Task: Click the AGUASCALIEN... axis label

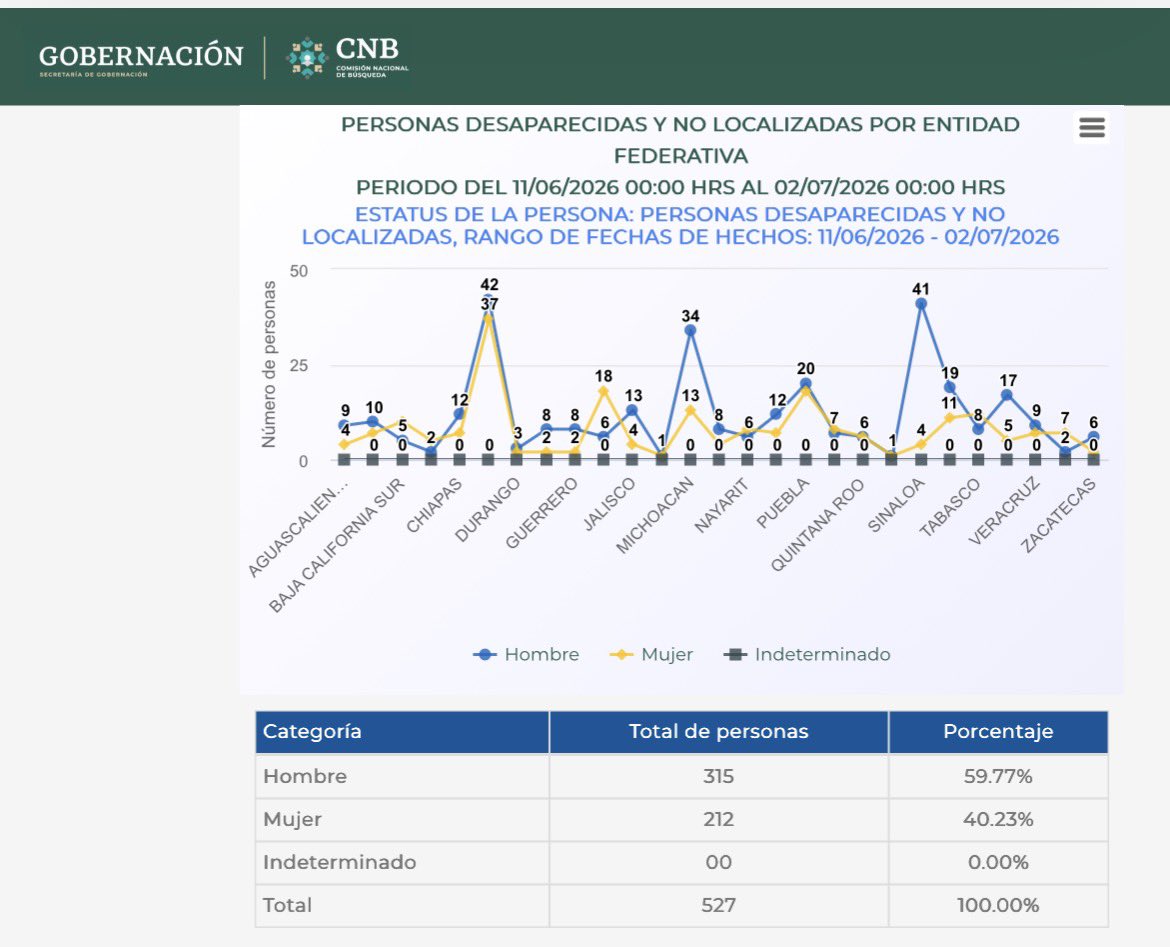Action: [x=298, y=528]
